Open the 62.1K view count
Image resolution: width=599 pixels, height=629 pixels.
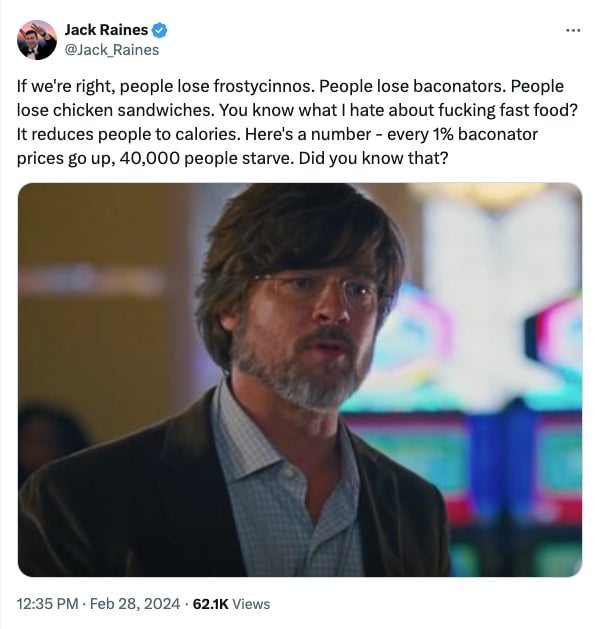tap(210, 604)
